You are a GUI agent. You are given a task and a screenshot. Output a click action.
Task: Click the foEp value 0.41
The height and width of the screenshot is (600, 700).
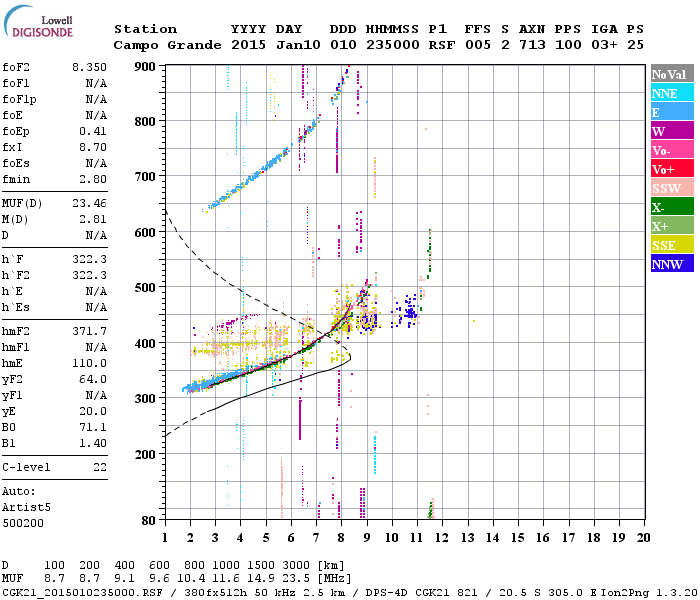click(x=93, y=131)
